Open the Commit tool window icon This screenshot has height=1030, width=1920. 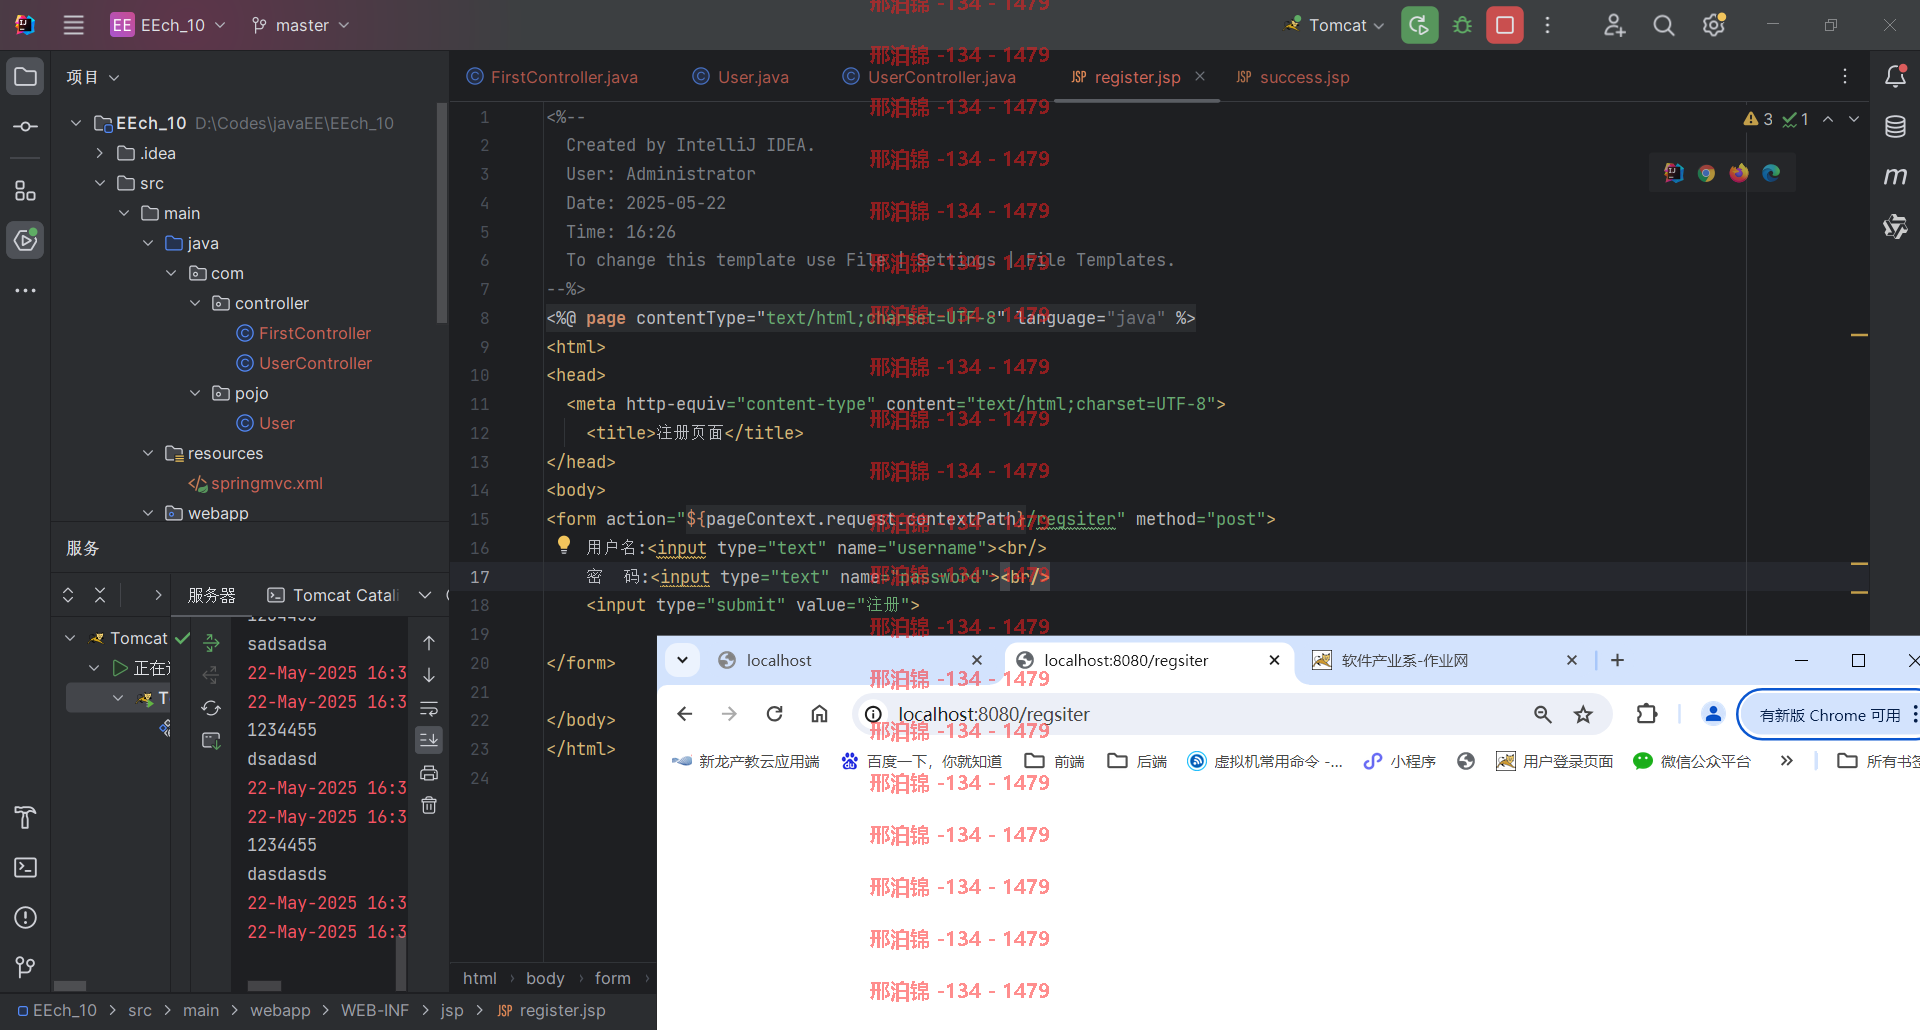pyautogui.click(x=26, y=127)
